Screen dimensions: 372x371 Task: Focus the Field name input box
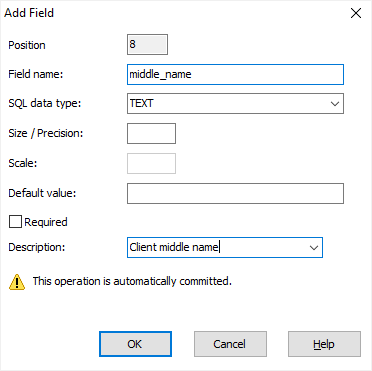tap(235, 74)
